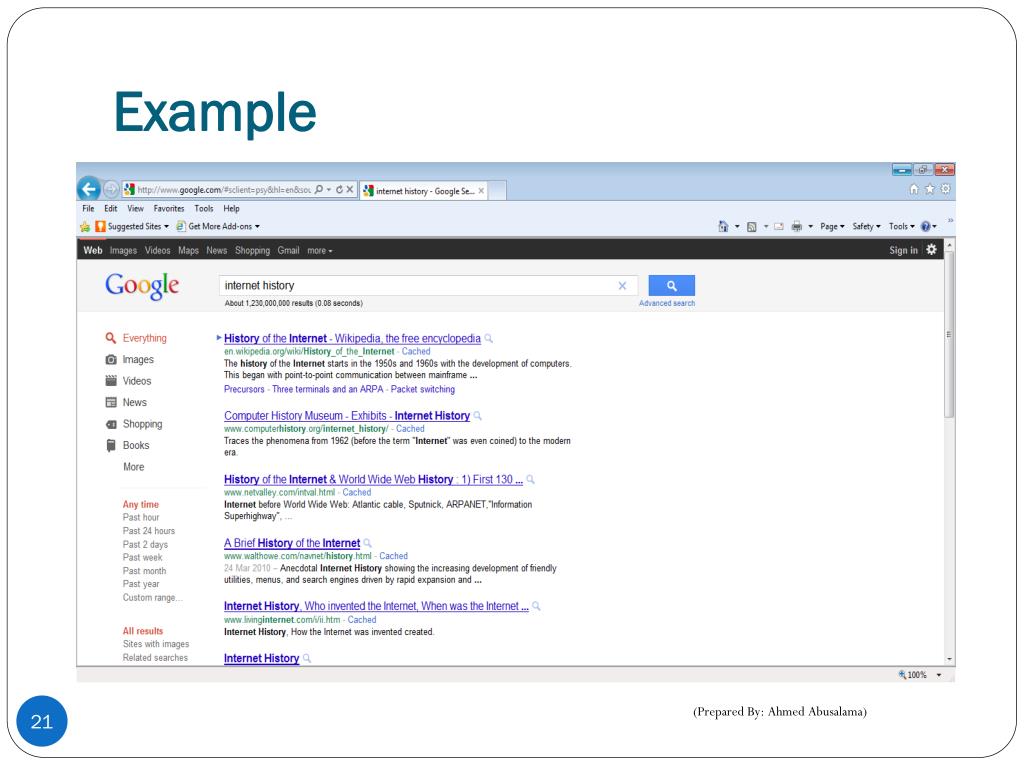
Task: Click the blue Google search magnifier button
Action: pyautogui.click(x=671, y=285)
